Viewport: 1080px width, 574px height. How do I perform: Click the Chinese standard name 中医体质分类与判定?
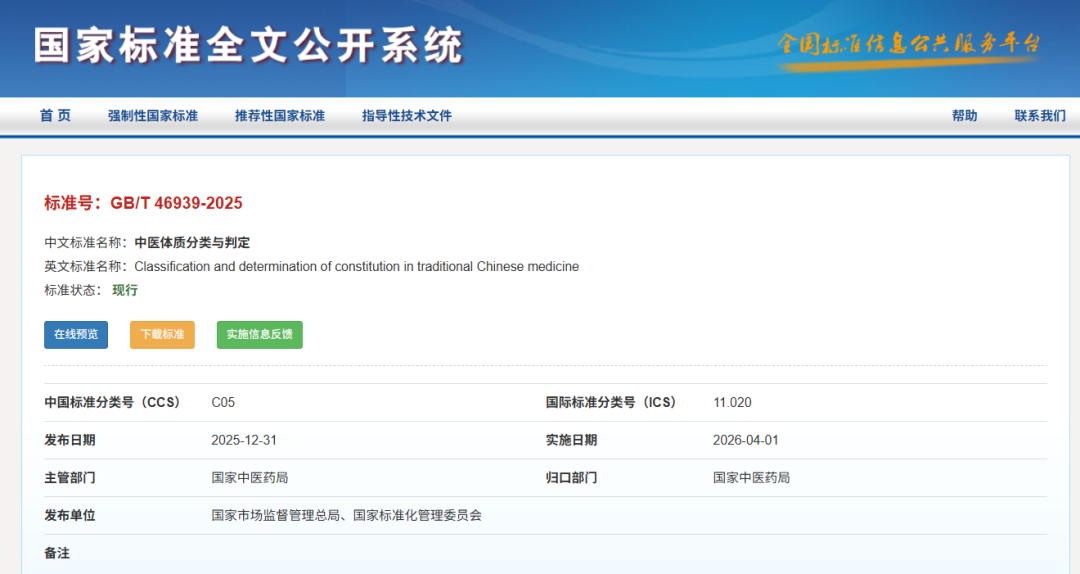tap(192, 243)
